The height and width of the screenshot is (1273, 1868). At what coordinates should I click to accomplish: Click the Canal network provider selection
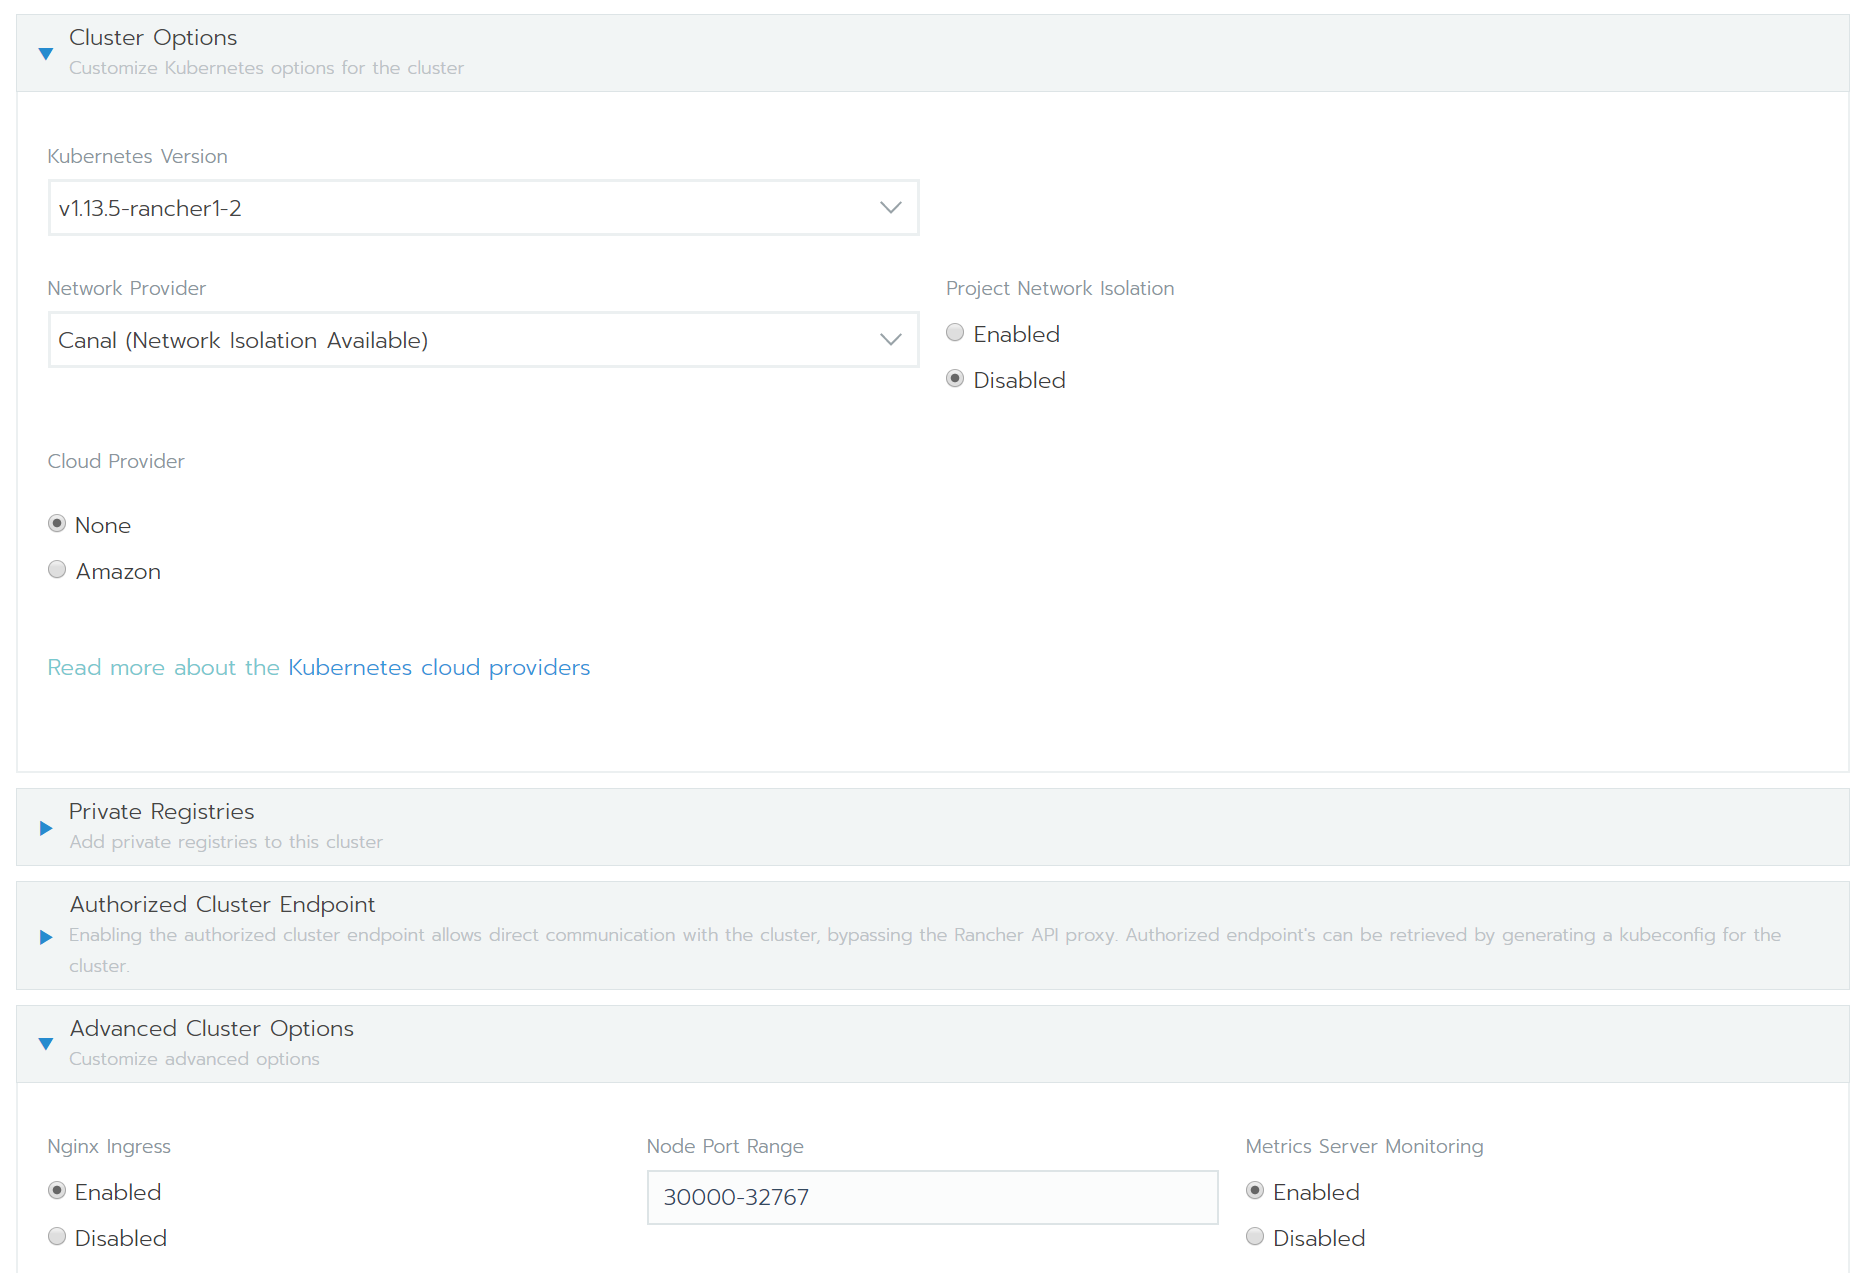243,340
